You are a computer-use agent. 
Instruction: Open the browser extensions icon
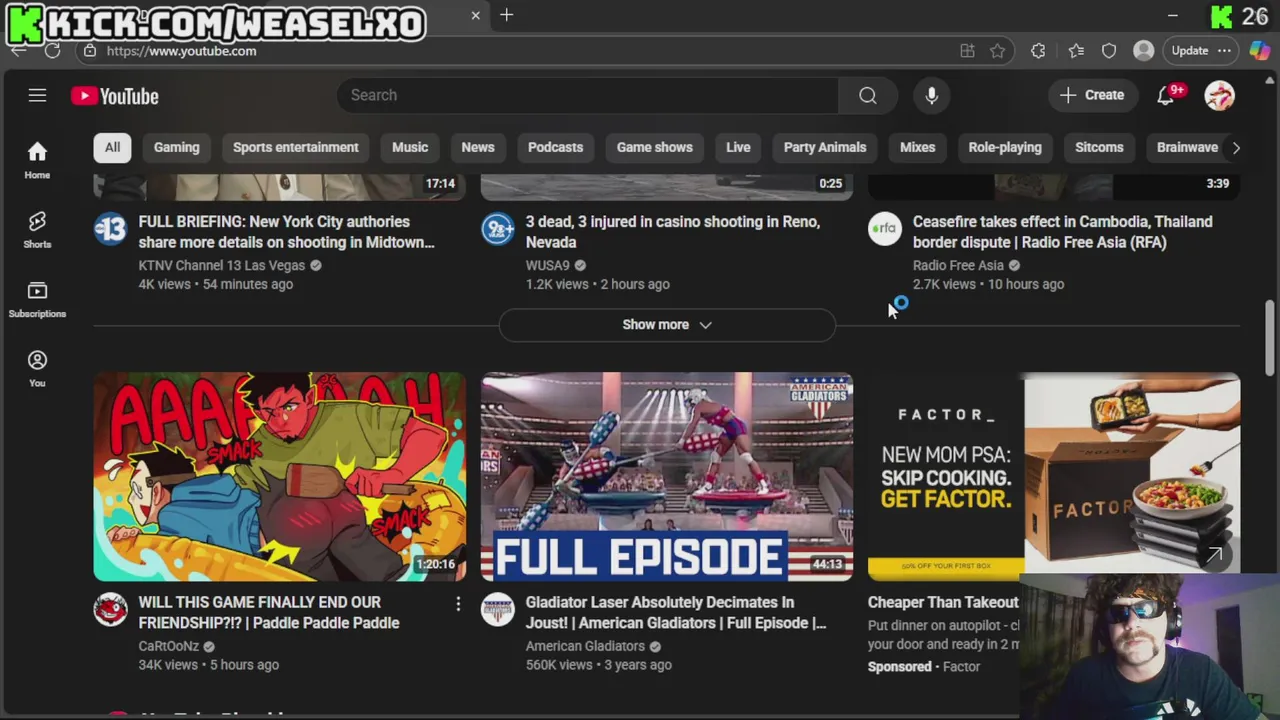click(x=1038, y=50)
